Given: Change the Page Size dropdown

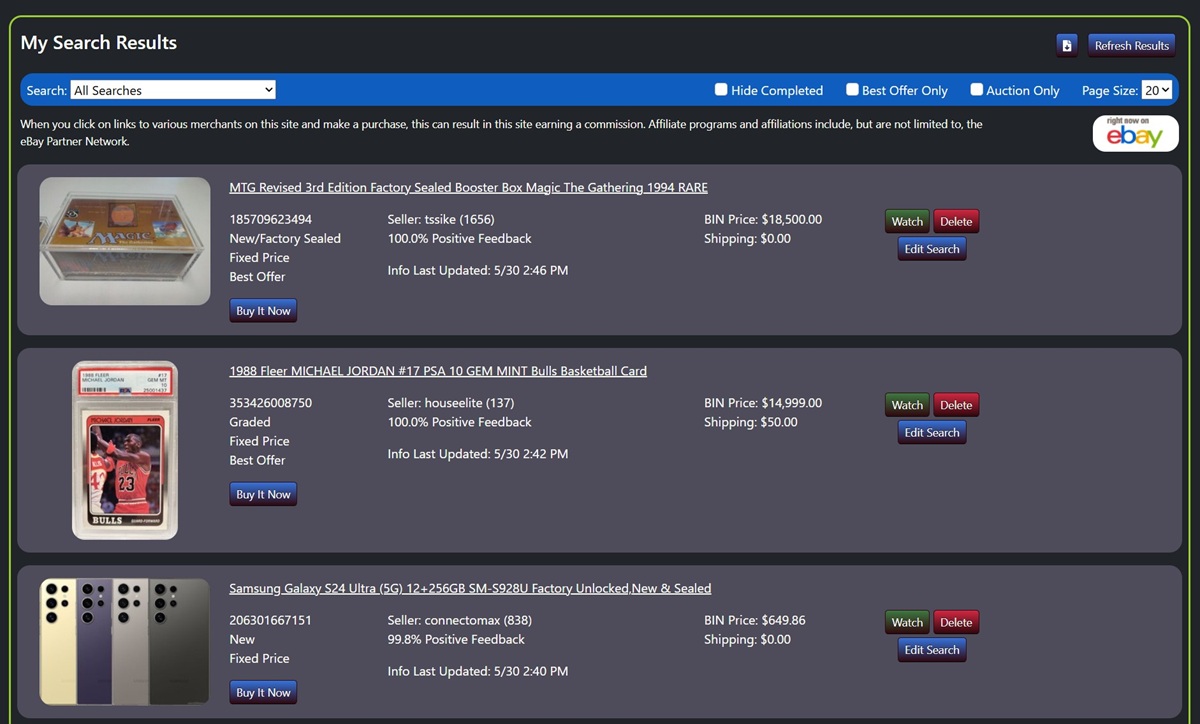Looking at the screenshot, I should [1157, 90].
